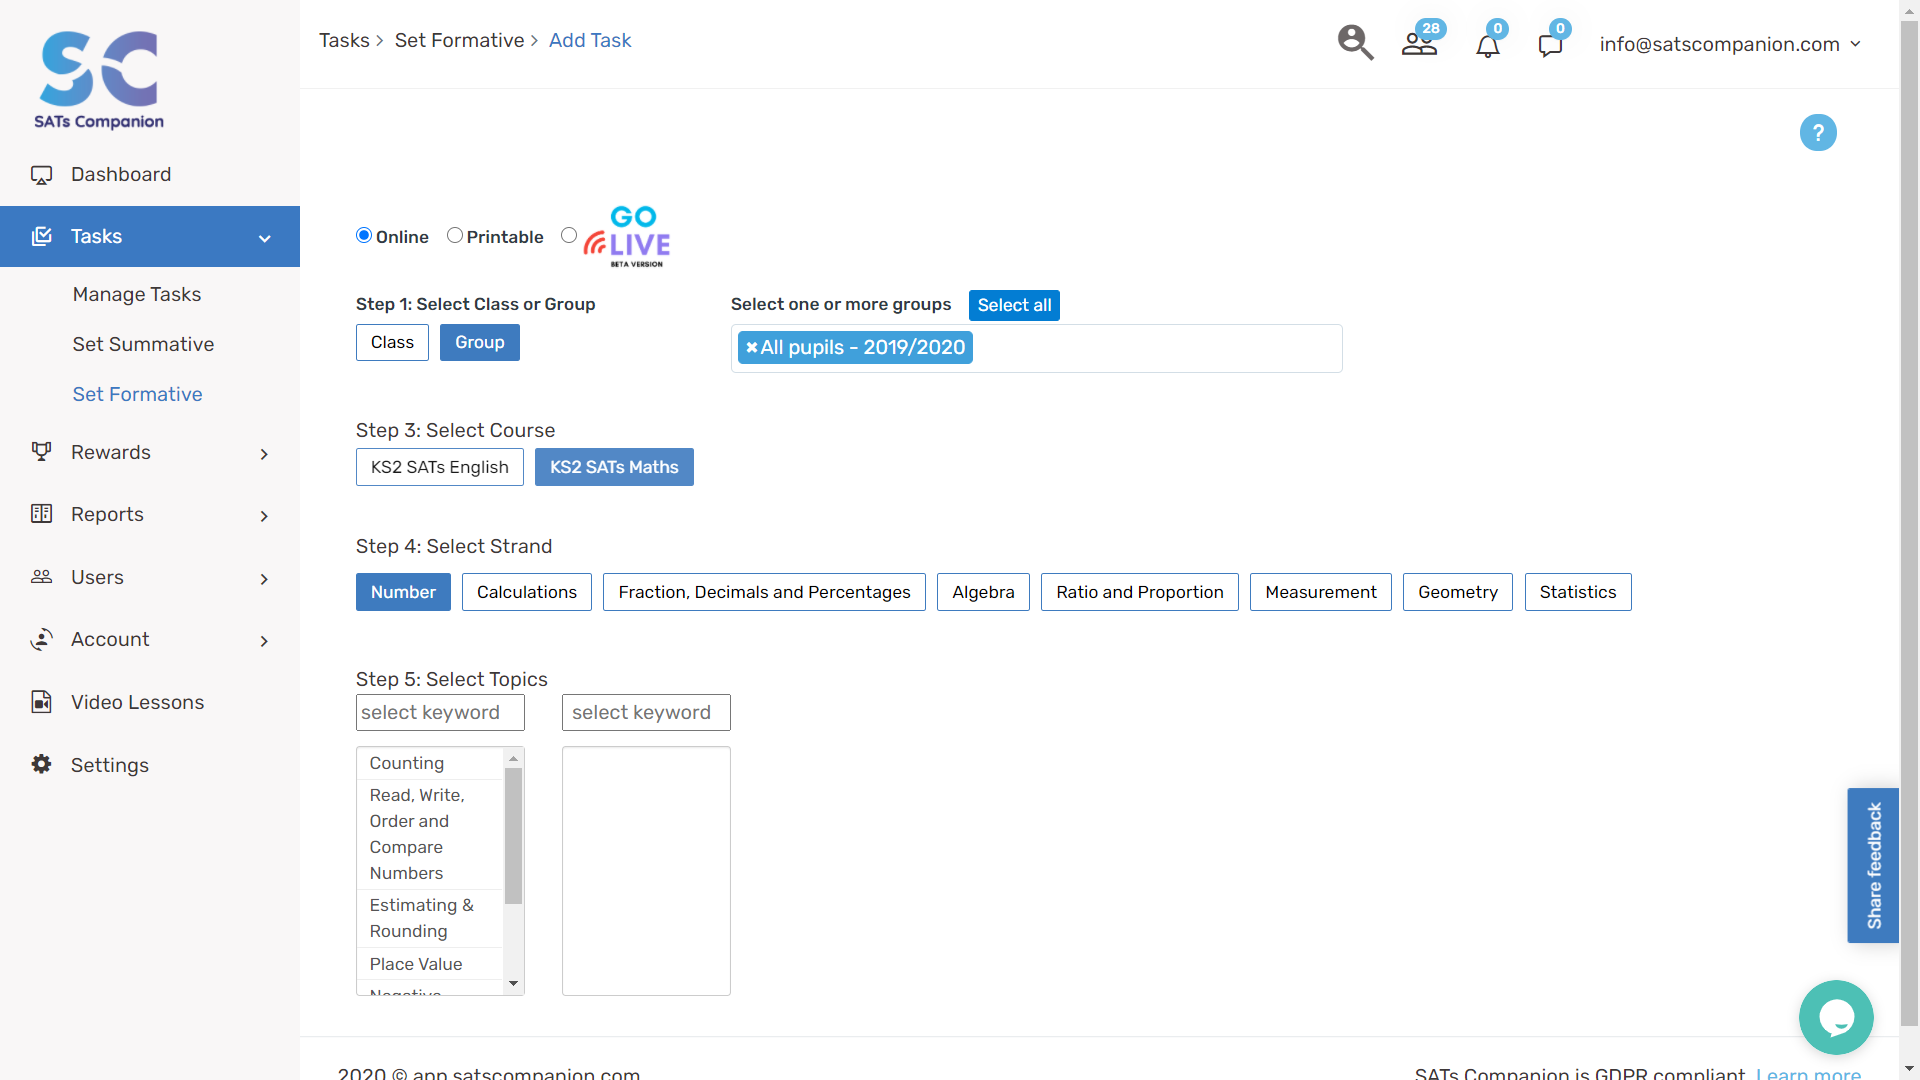
Task: Select KS2 SATs English course
Action: (x=440, y=467)
